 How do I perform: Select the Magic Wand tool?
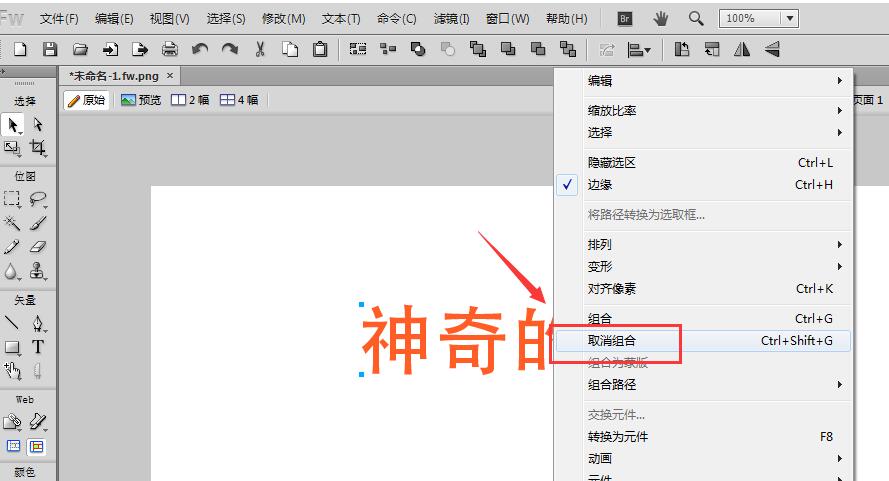[x=12, y=223]
